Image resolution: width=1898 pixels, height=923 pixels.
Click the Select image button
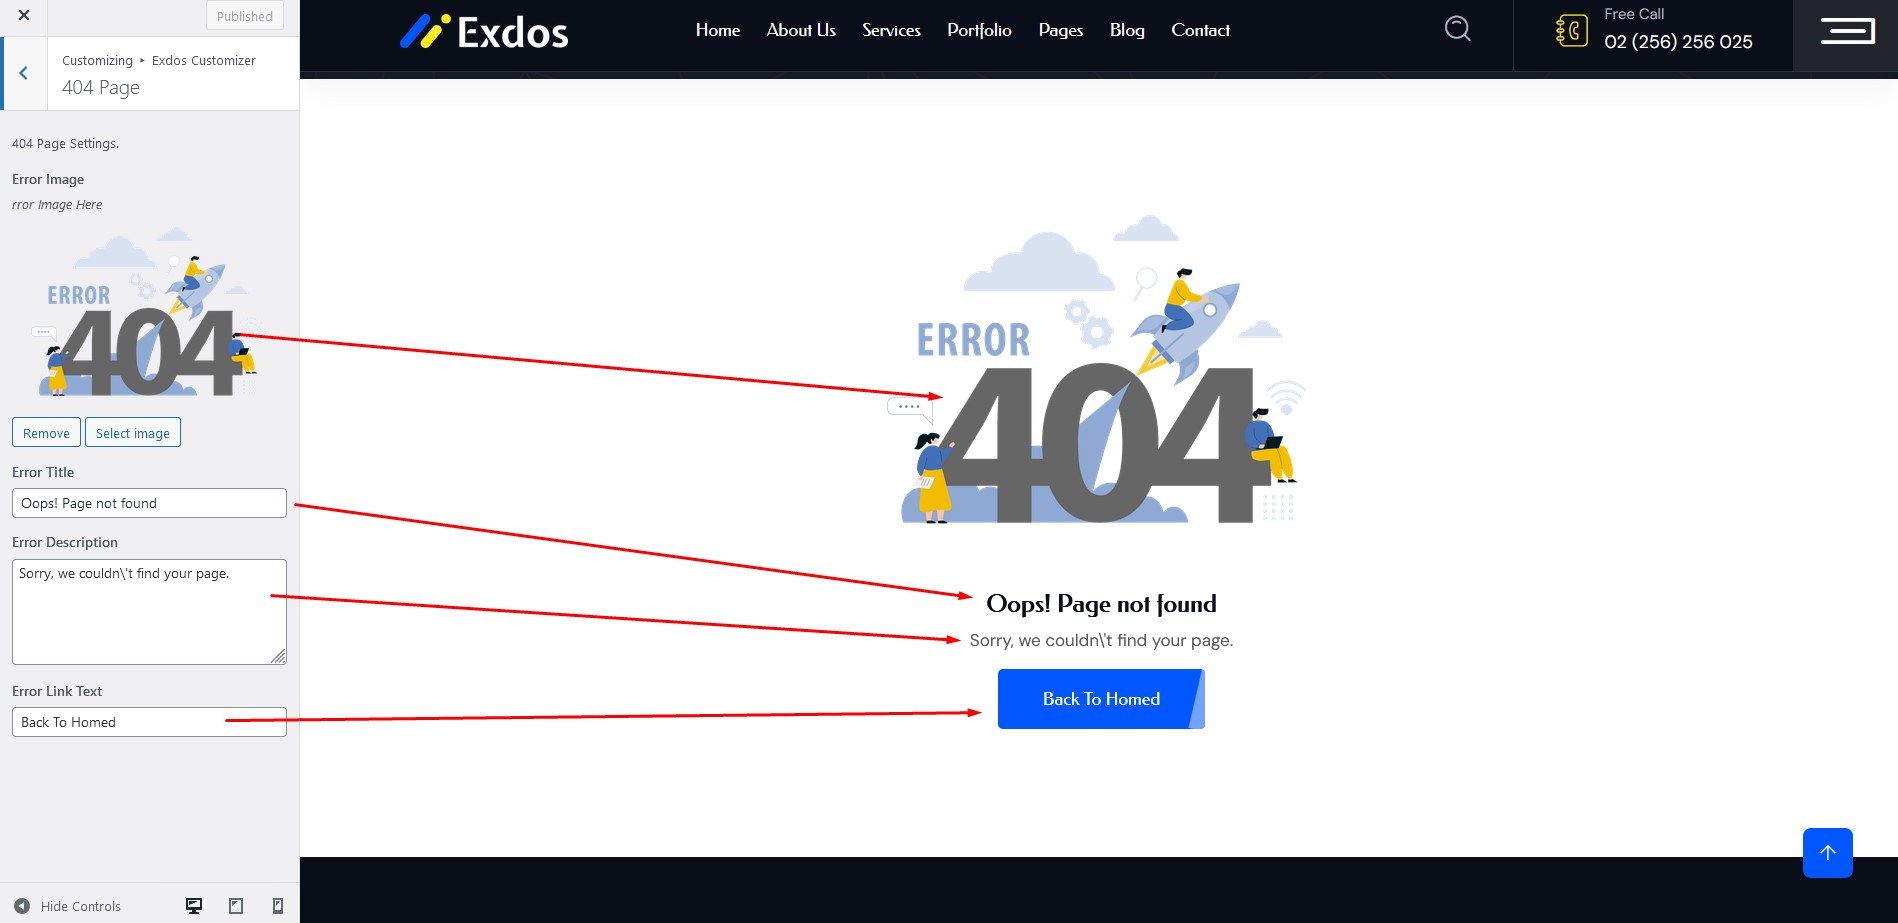point(133,433)
